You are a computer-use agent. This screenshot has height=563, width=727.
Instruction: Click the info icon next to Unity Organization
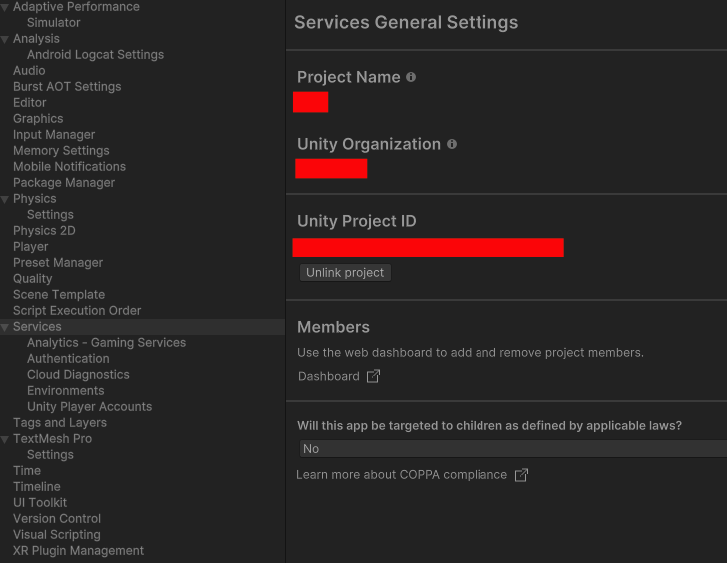point(452,144)
